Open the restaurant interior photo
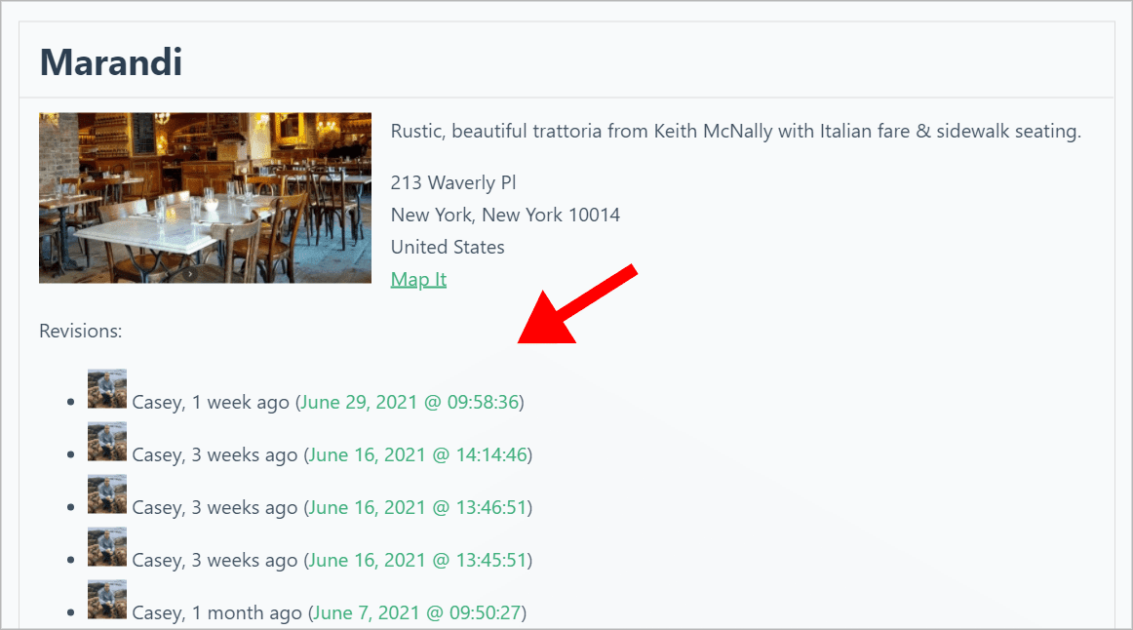The width and height of the screenshot is (1133, 630). pyautogui.click(x=204, y=197)
